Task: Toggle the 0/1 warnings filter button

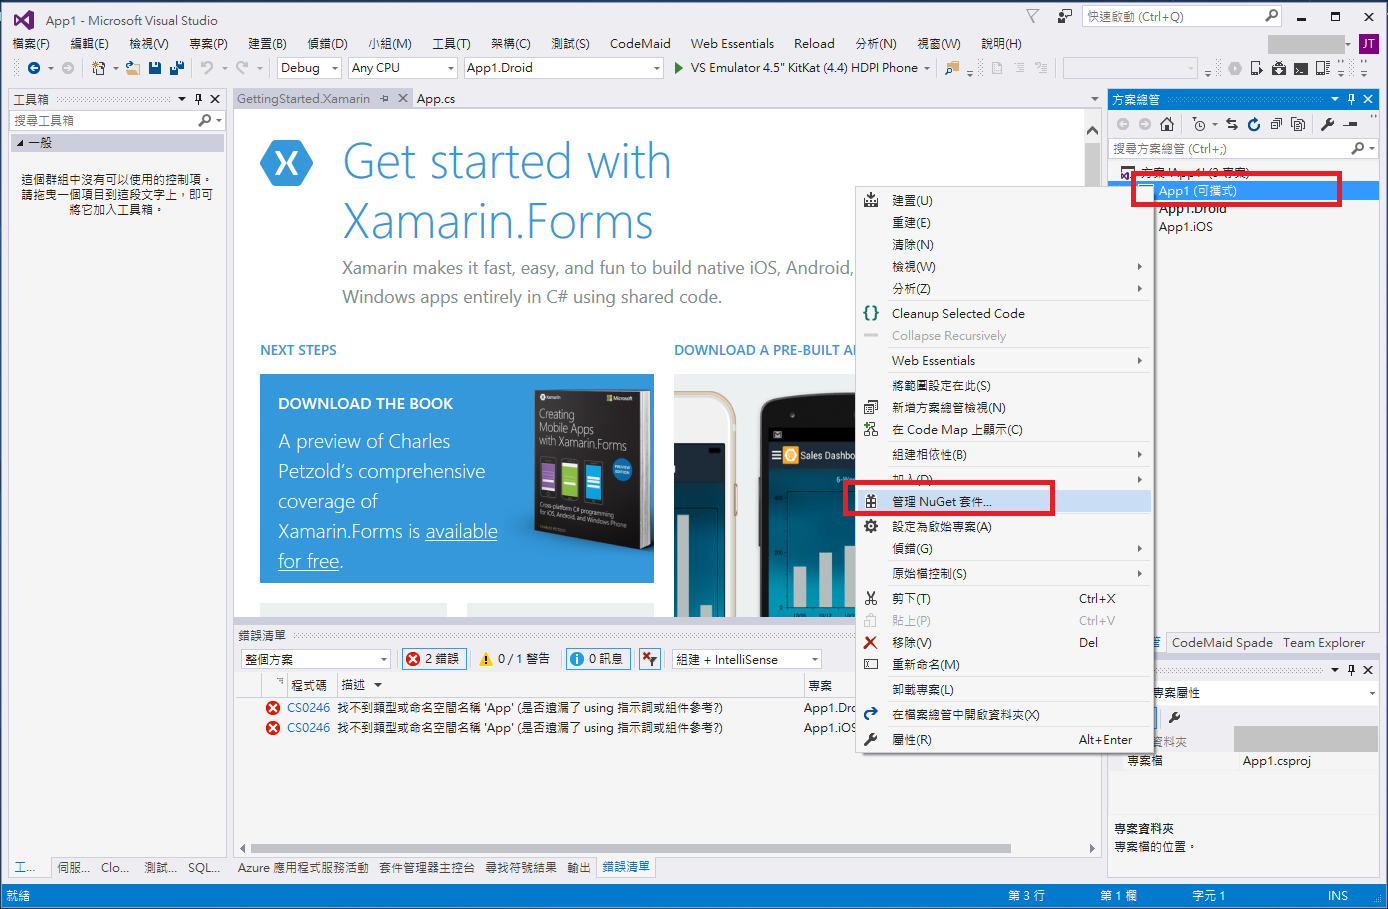Action: click(514, 659)
